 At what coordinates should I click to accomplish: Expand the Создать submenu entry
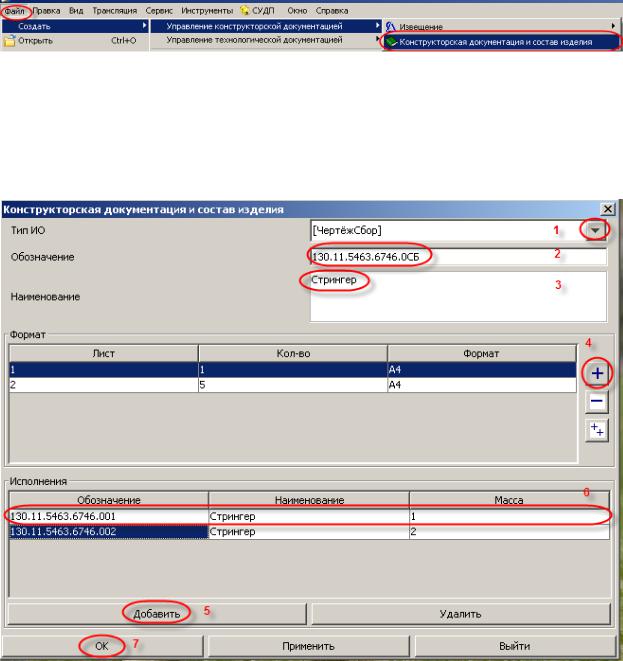click(75, 26)
